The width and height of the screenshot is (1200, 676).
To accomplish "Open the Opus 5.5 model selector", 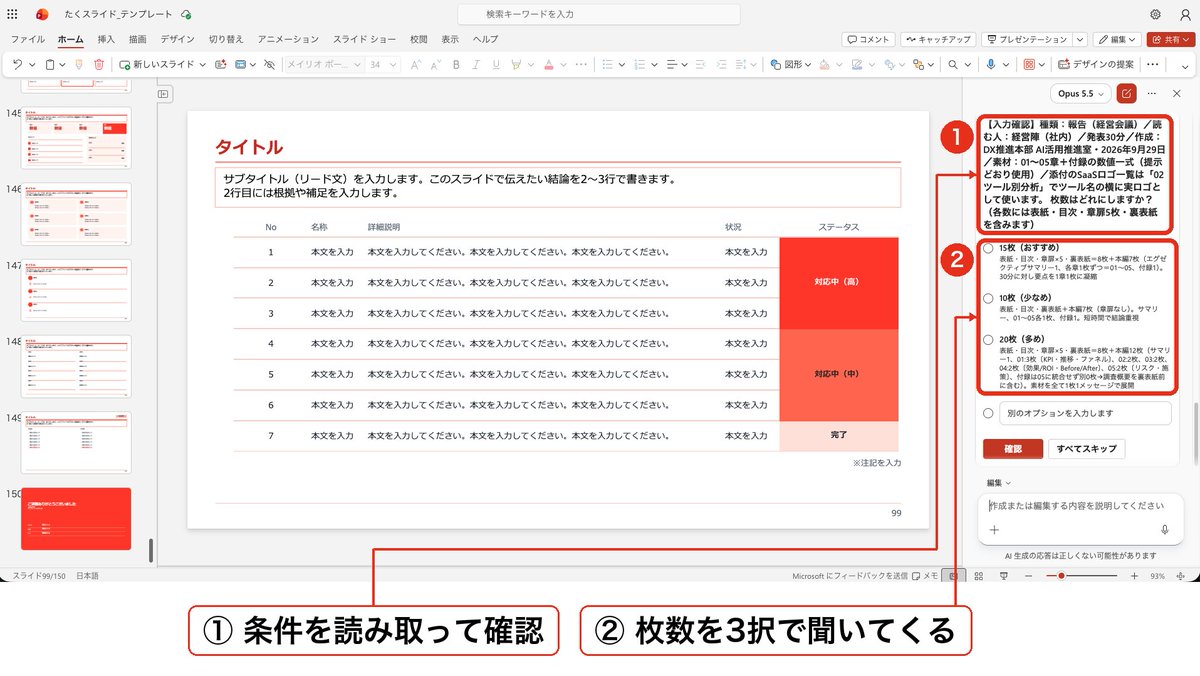I will click(1083, 93).
